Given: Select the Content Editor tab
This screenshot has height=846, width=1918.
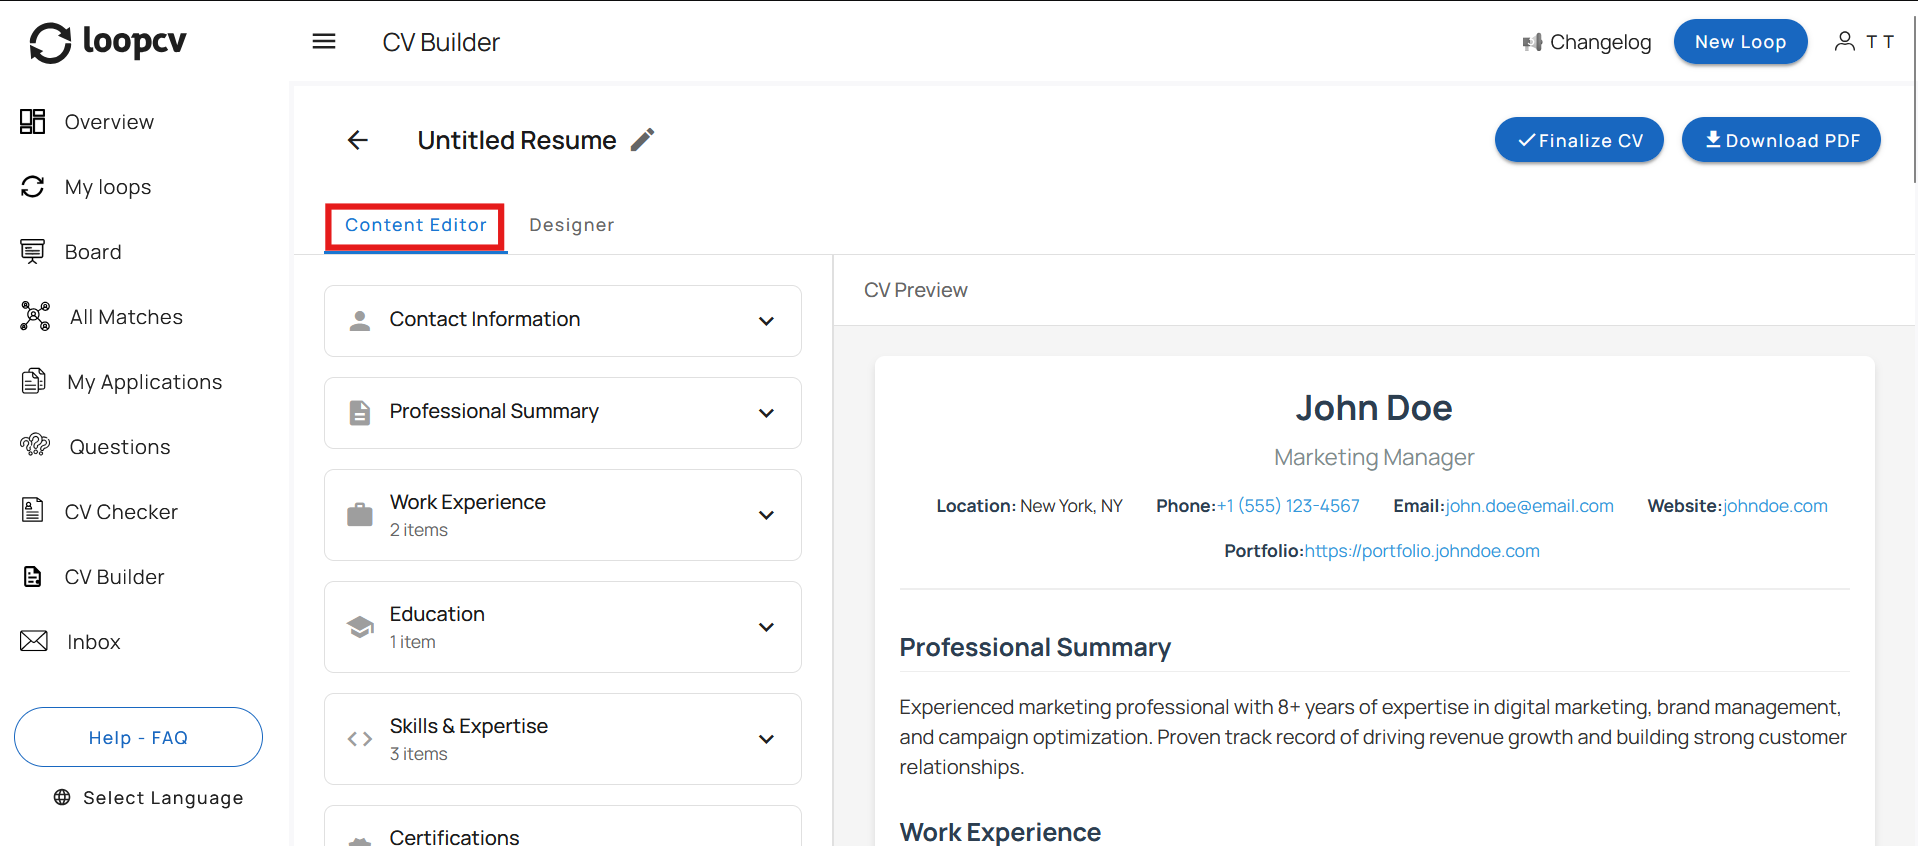Looking at the screenshot, I should [x=416, y=226].
